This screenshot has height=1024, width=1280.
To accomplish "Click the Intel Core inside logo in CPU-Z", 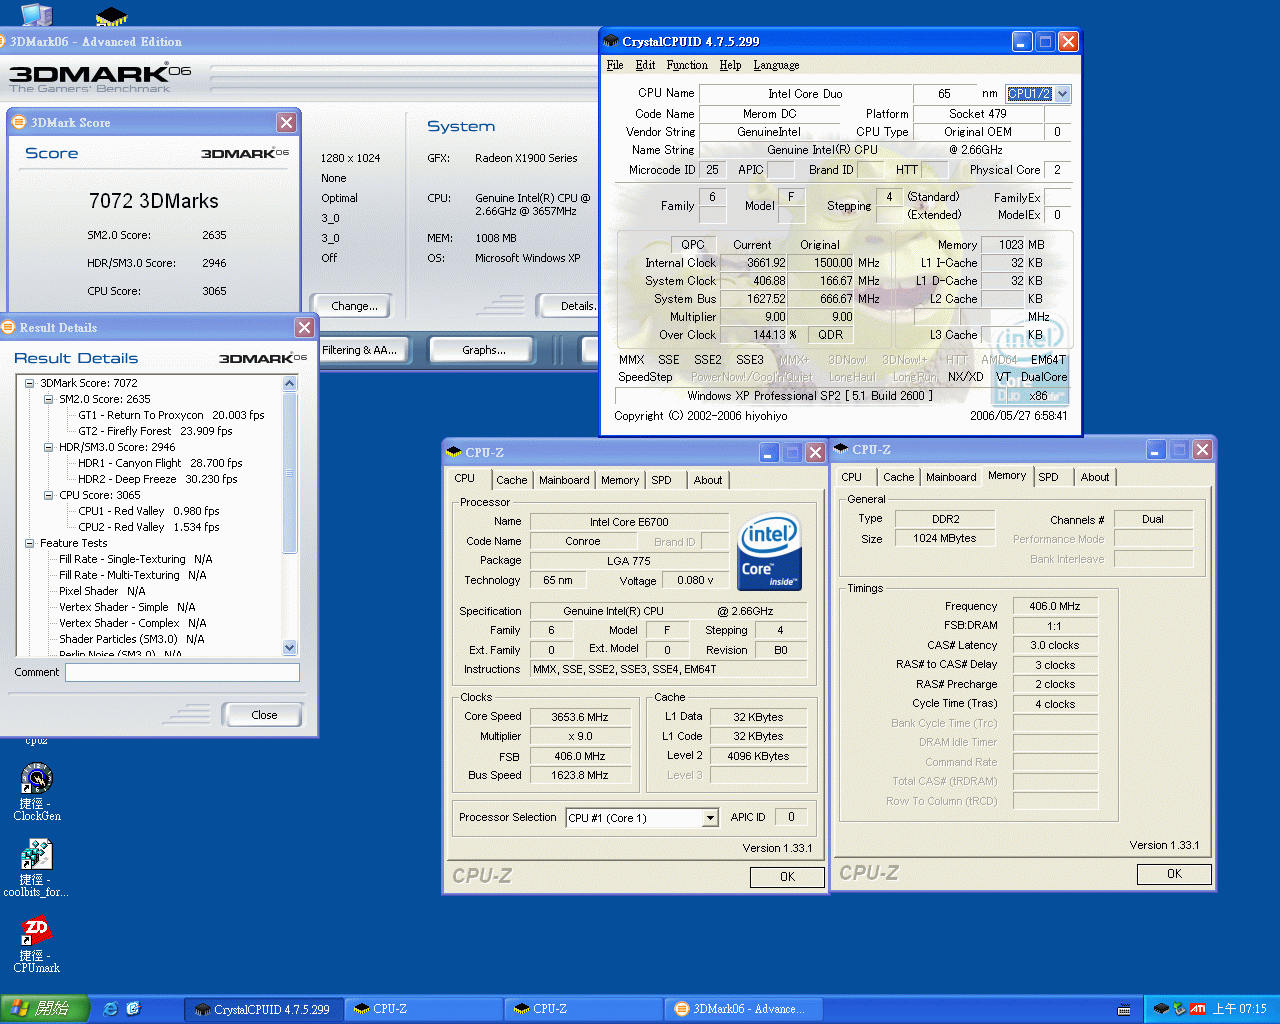I will point(769,553).
